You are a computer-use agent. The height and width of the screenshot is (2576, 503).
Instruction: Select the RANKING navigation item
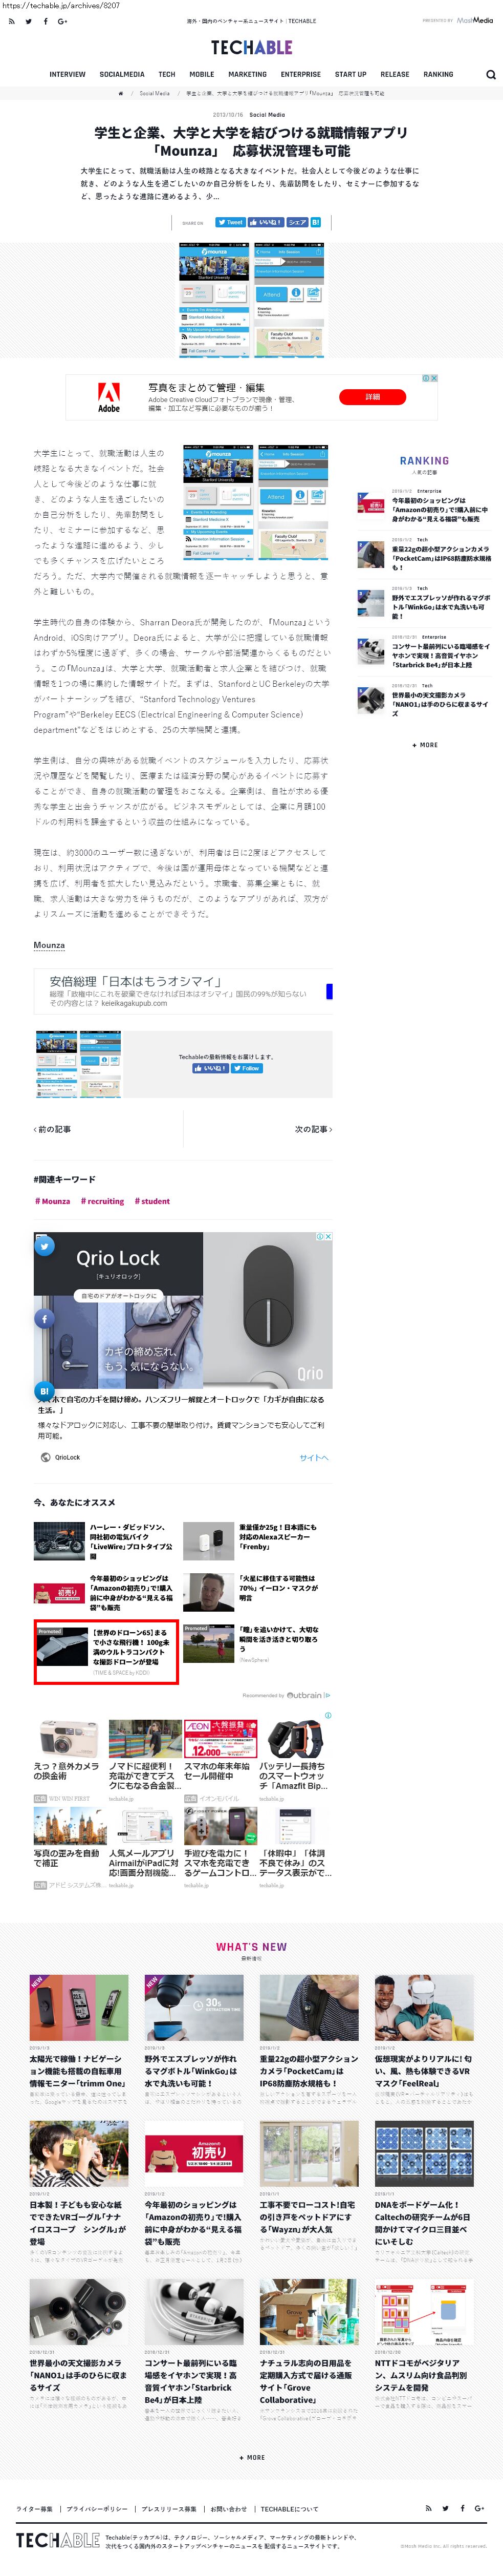438,74
